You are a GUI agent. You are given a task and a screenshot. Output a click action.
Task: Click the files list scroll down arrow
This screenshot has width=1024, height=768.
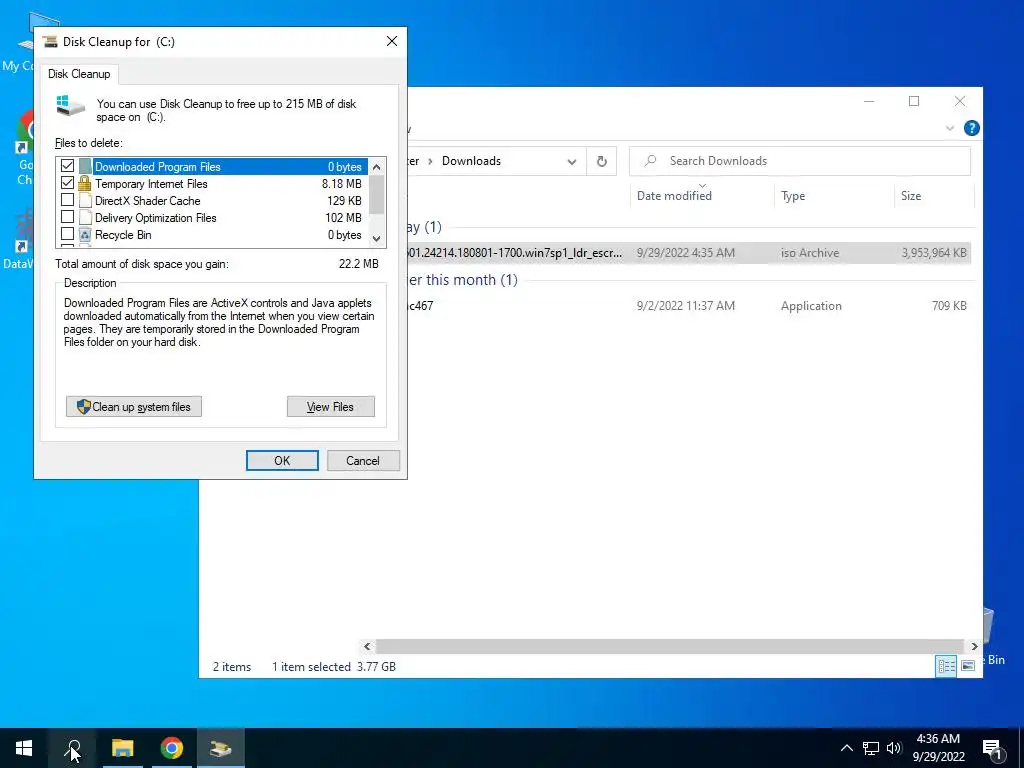click(x=376, y=238)
